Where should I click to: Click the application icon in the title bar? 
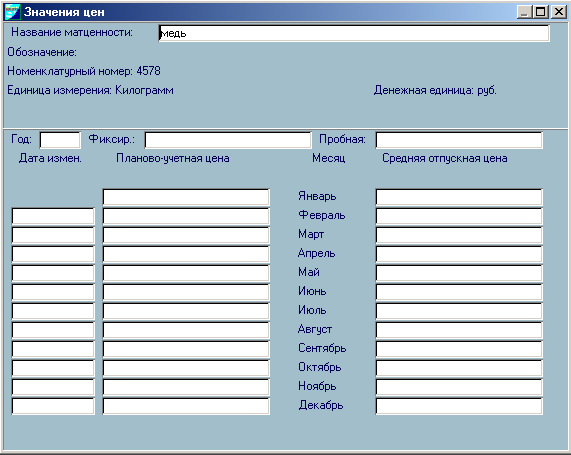point(12,12)
